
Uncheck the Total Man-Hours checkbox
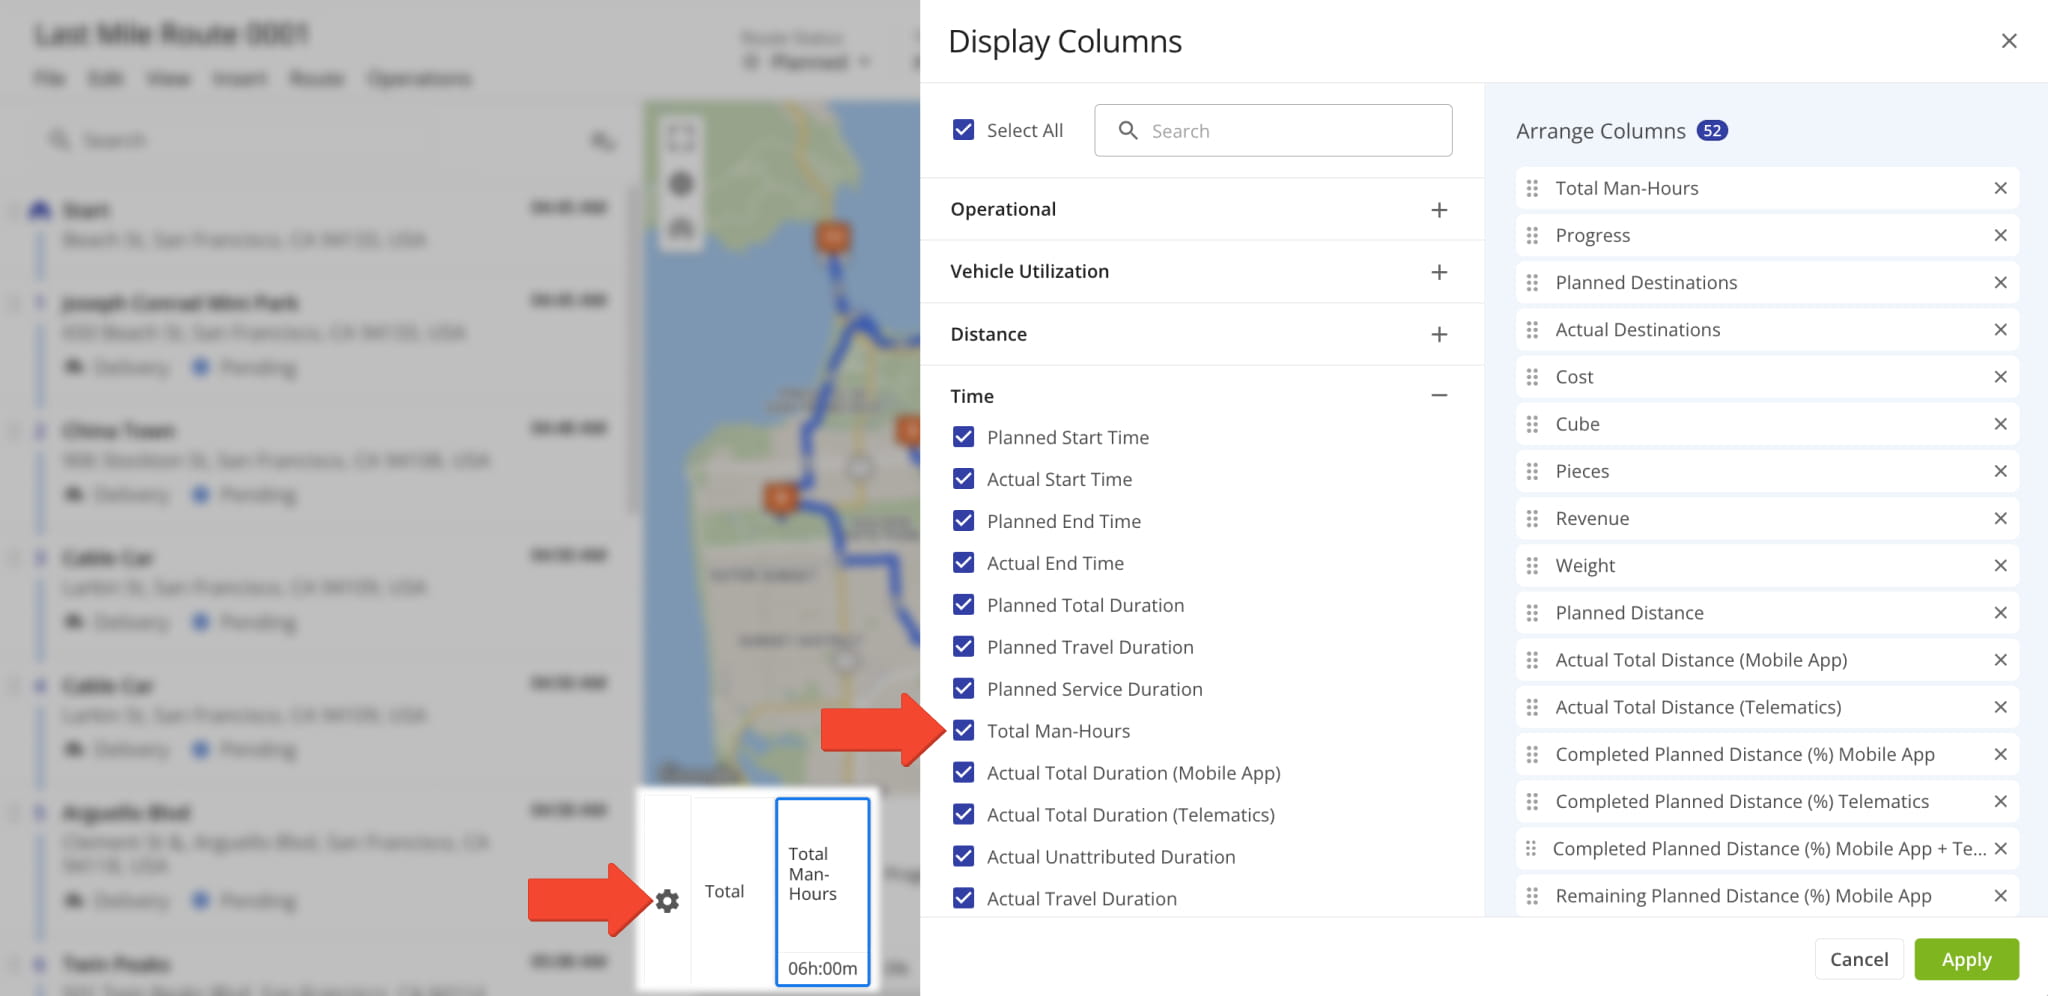click(964, 731)
